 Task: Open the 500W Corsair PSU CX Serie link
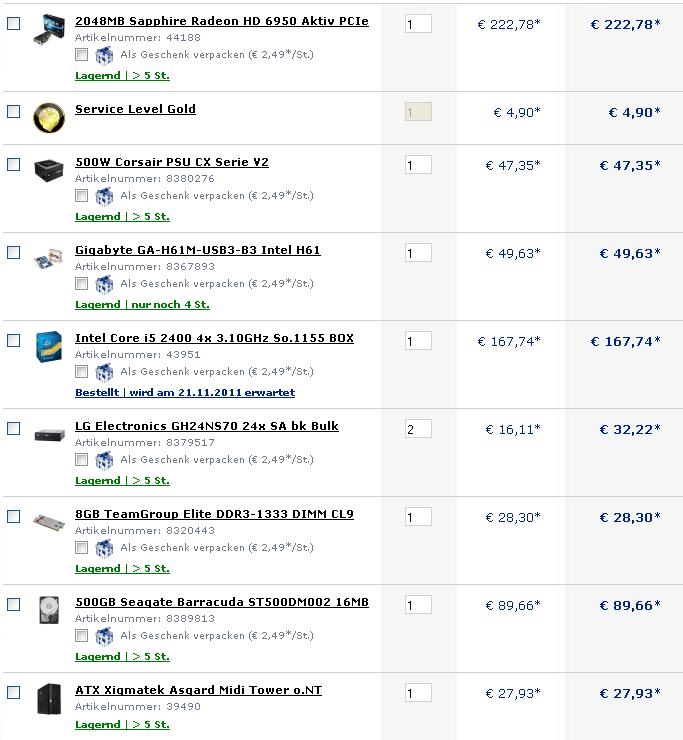coord(172,162)
